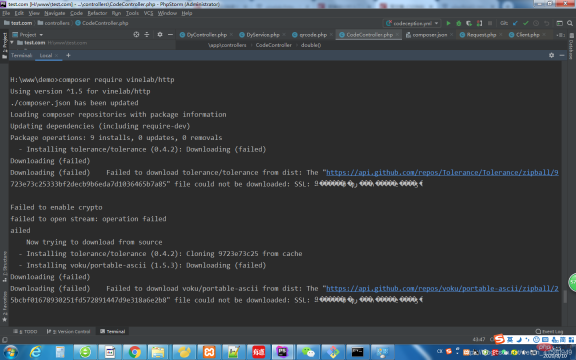Toggle the TODO tool window
The width and height of the screenshot is (576, 360).
coord(25,331)
